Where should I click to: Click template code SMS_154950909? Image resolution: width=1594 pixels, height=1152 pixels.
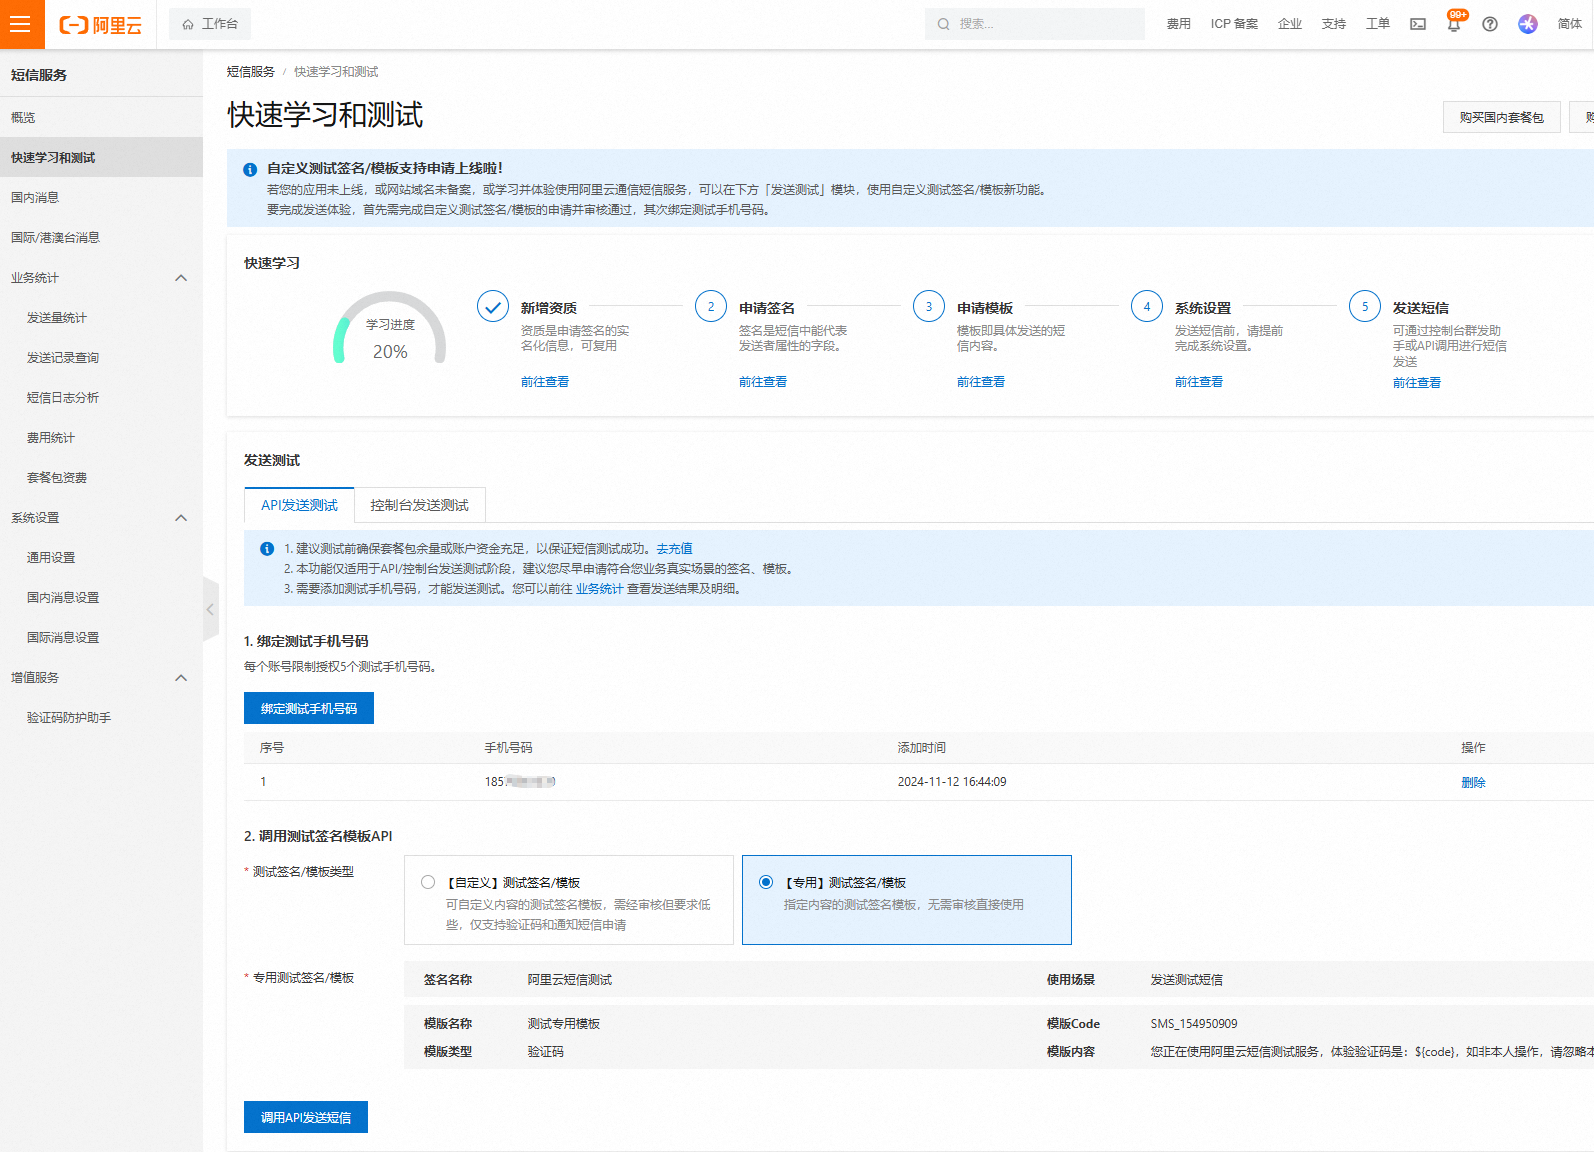tap(1194, 1024)
